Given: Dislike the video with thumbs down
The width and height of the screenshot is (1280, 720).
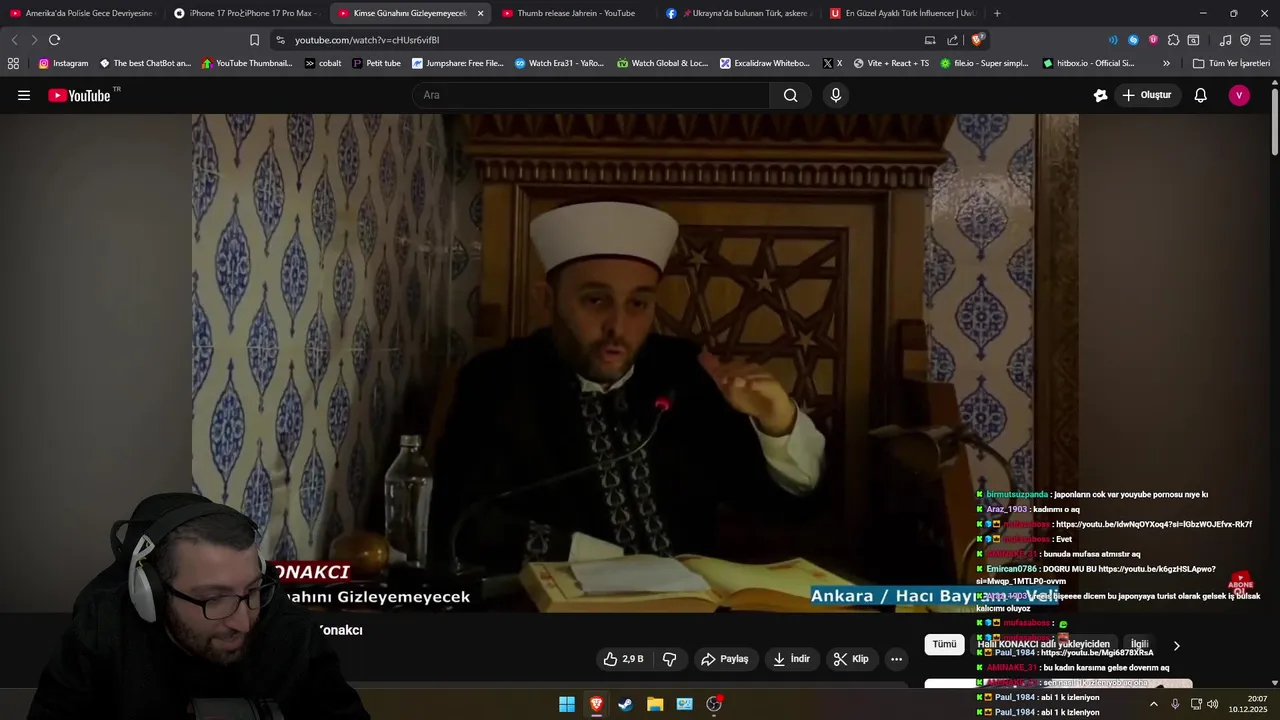Looking at the screenshot, I should (670, 659).
